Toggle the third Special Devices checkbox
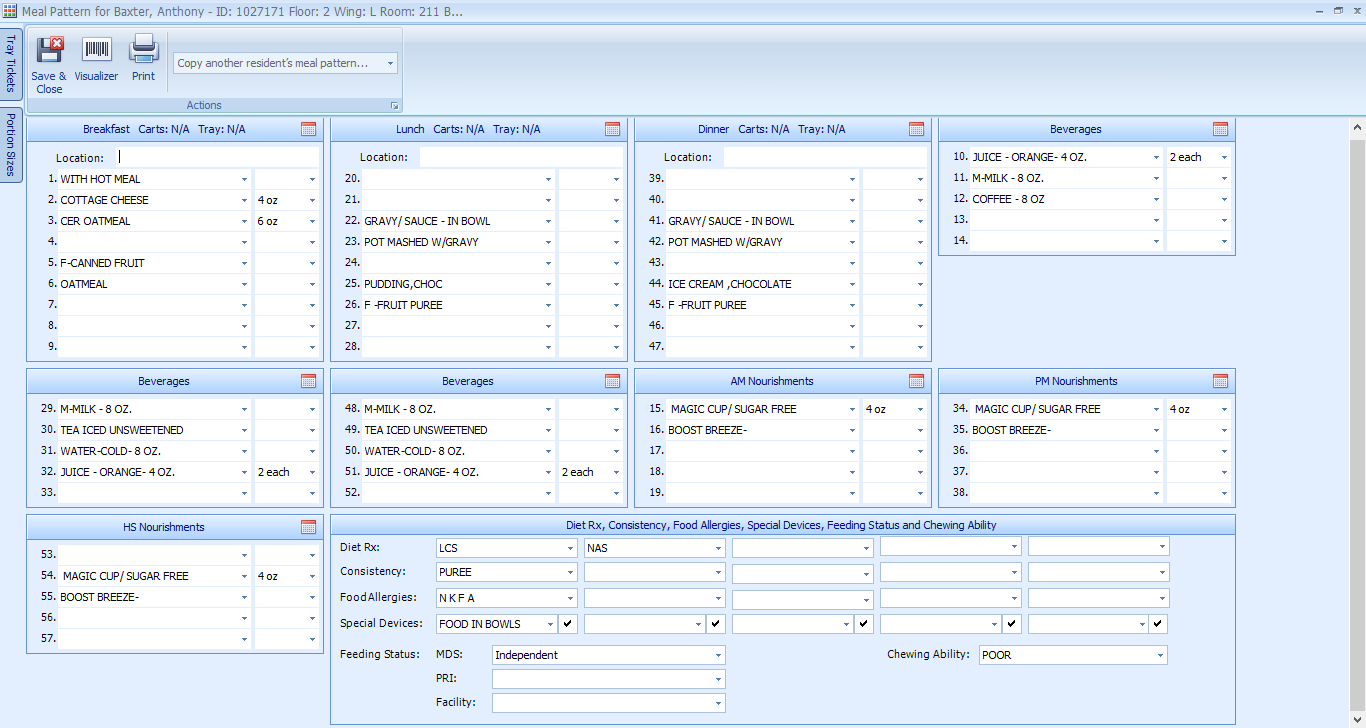The image size is (1366, 728). 863,624
